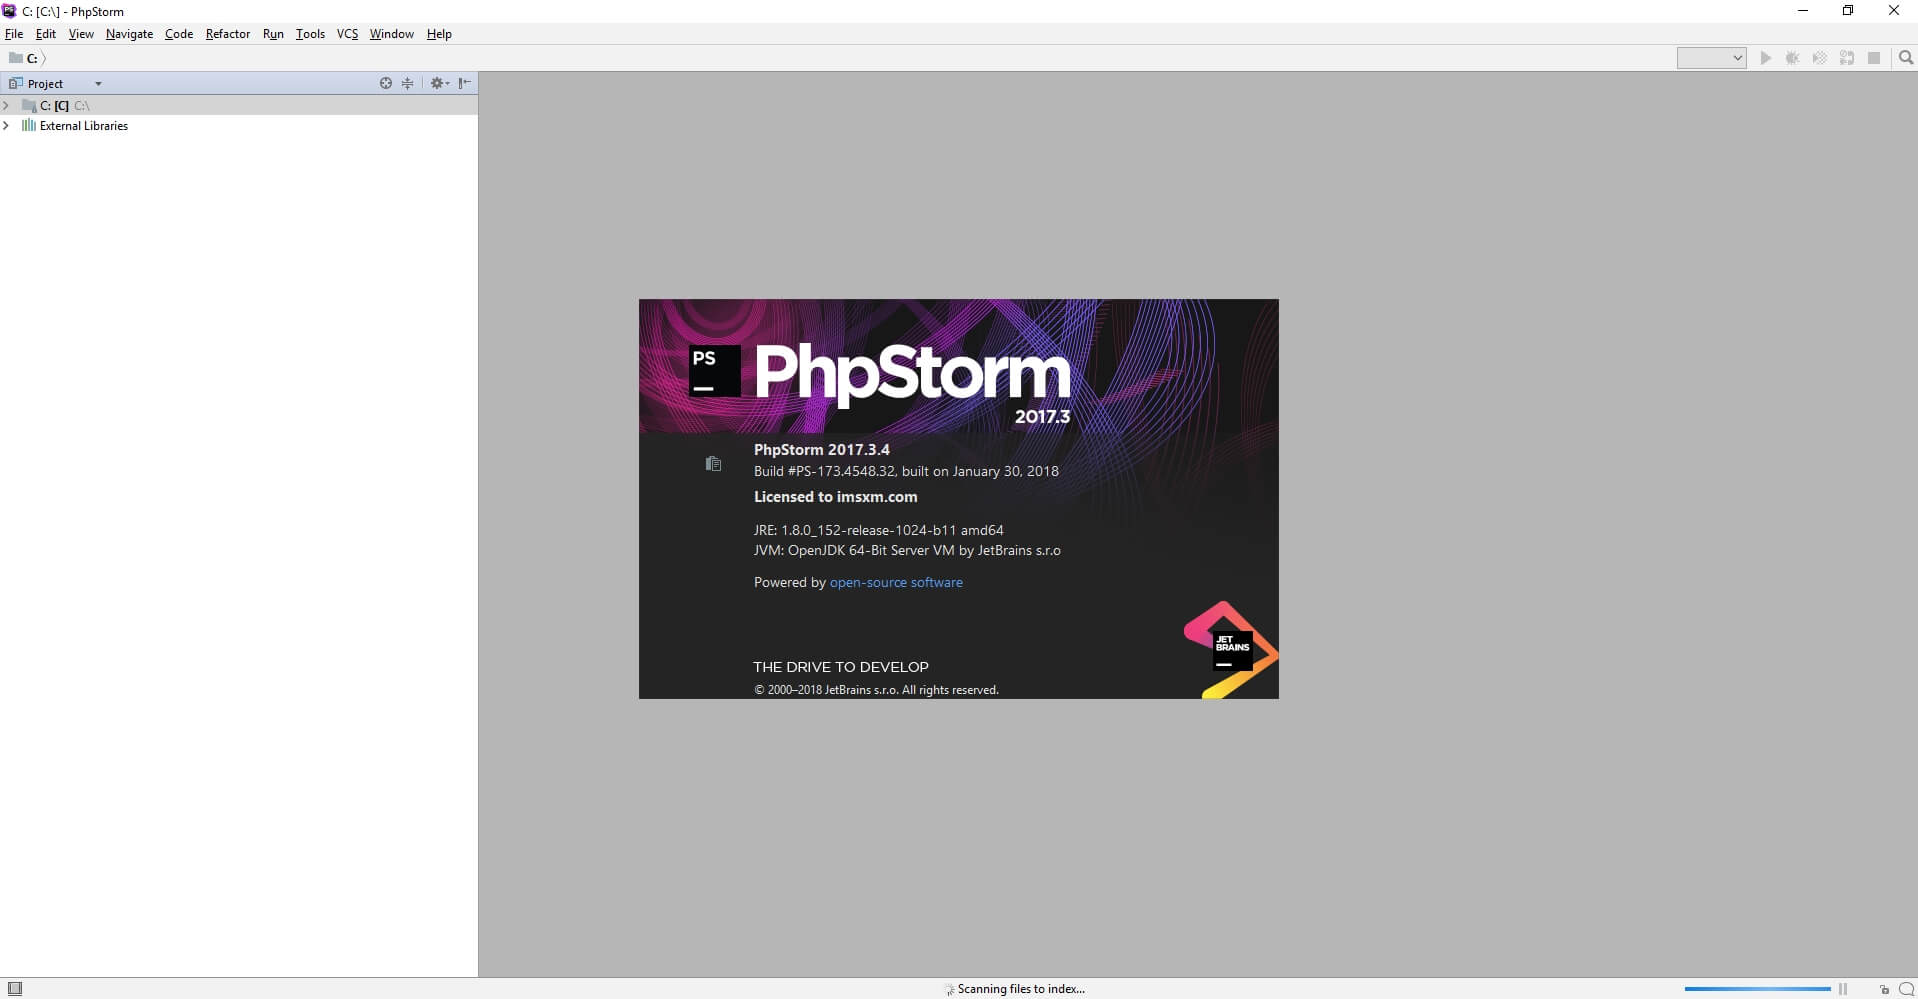Viewport: 1918px width, 999px height.
Task: Toggle tool window buttons icon in status bar
Action: pos(14,989)
